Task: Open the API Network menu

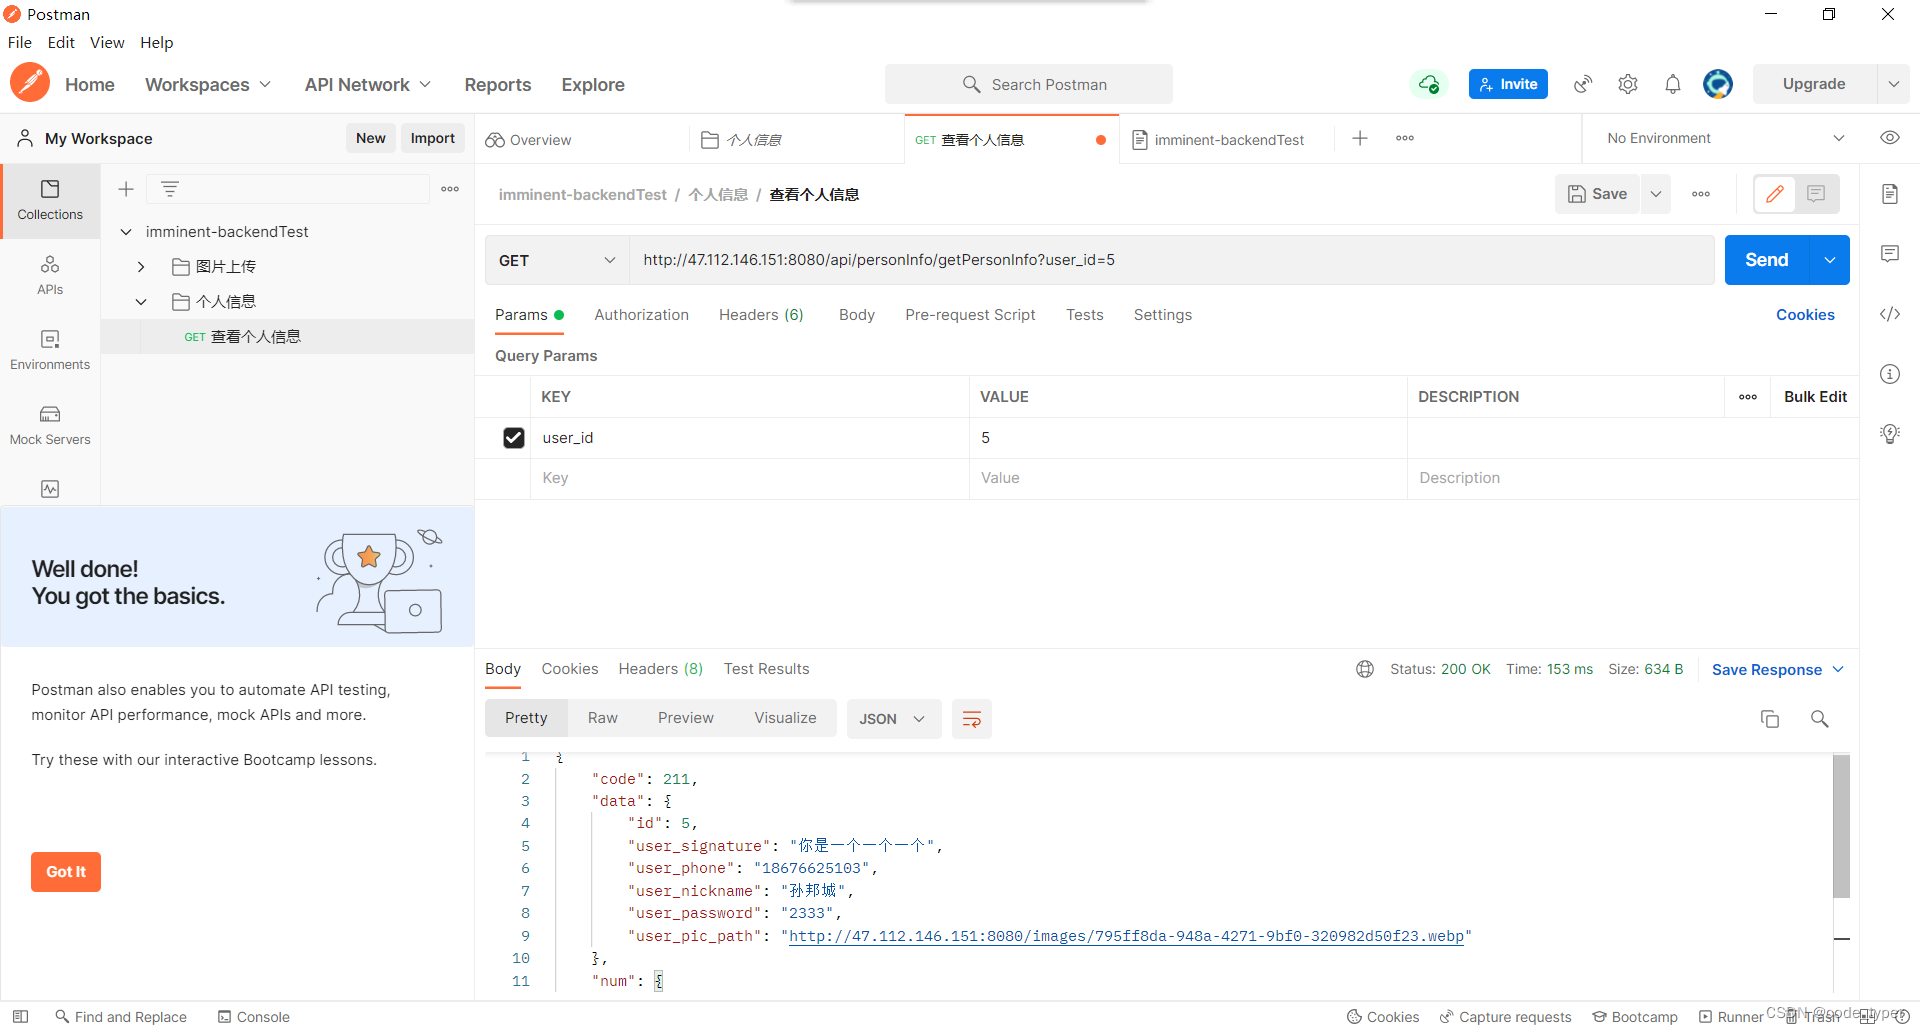Action: coord(368,85)
